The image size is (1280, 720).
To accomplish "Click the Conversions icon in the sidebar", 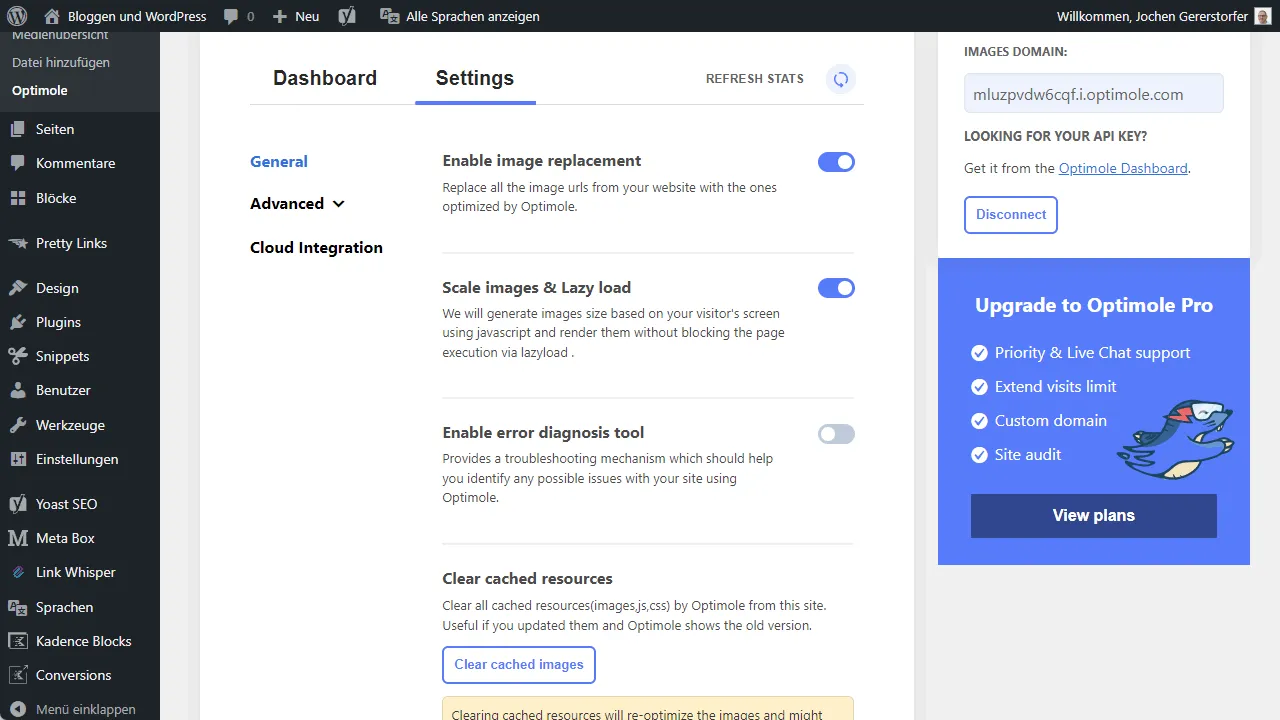I will tap(17, 675).
